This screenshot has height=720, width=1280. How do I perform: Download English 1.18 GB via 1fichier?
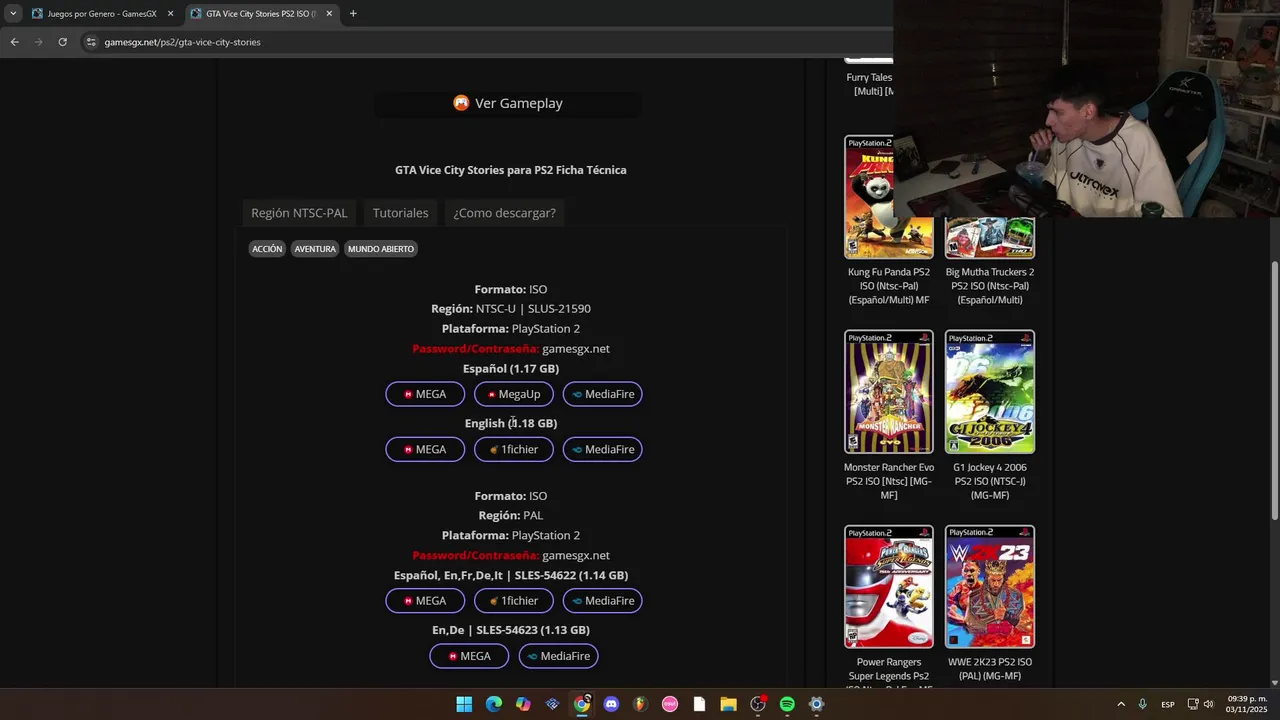pyautogui.click(x=513, y=449)
